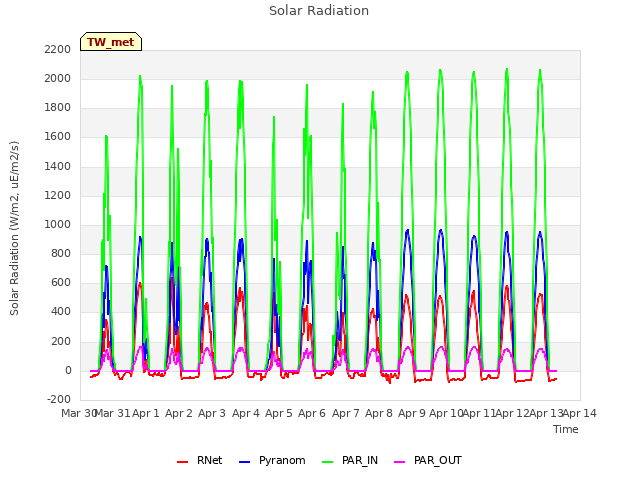640x480 pixels.
Task: Click the Apr 8 x-axis tick label
Action: click(x=379, y=413)
